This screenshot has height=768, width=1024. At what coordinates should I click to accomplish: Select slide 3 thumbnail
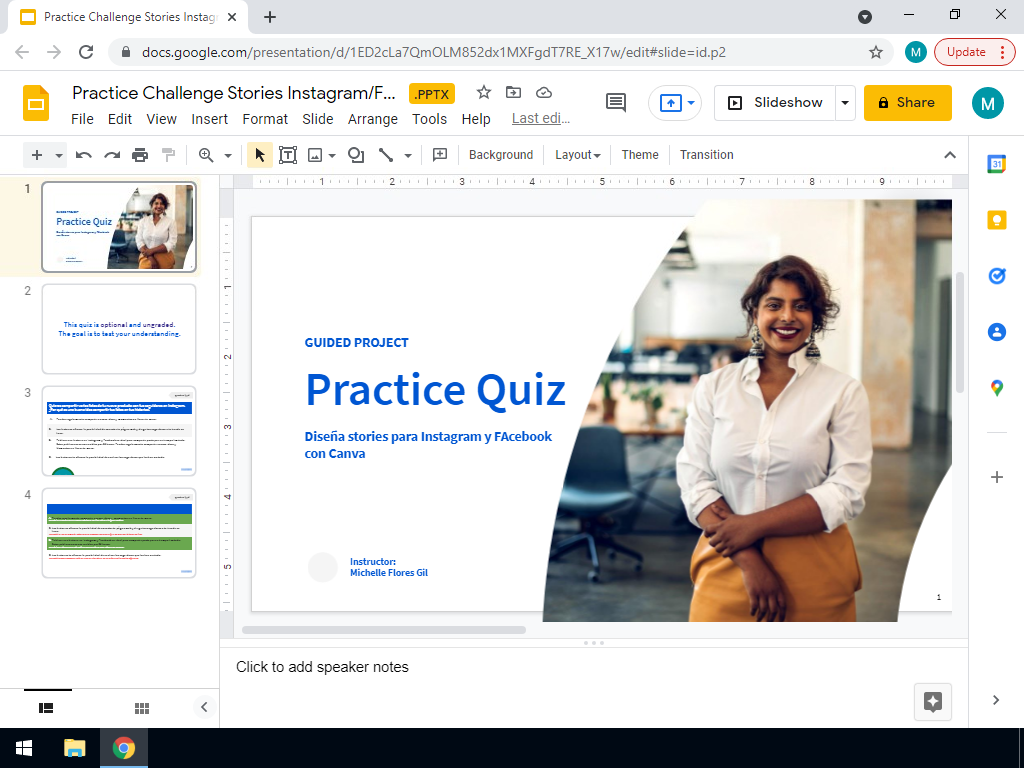pyautogui.click(x=119, y=430)
